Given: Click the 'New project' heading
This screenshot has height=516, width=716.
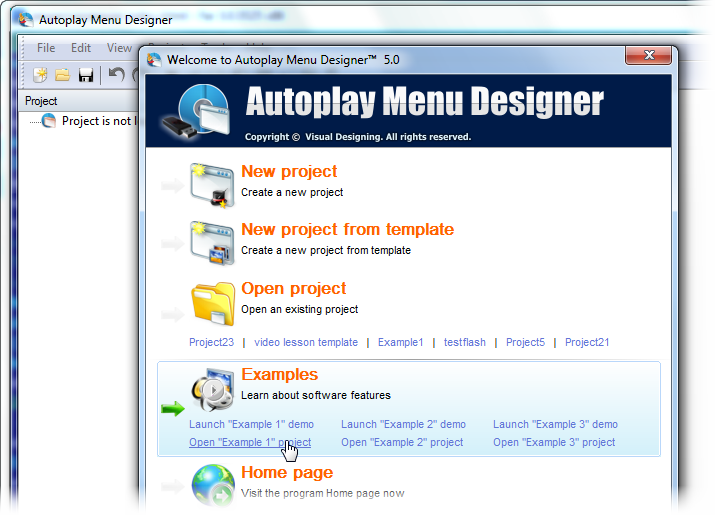Looking at the screenshot, I should coord(289,171).
